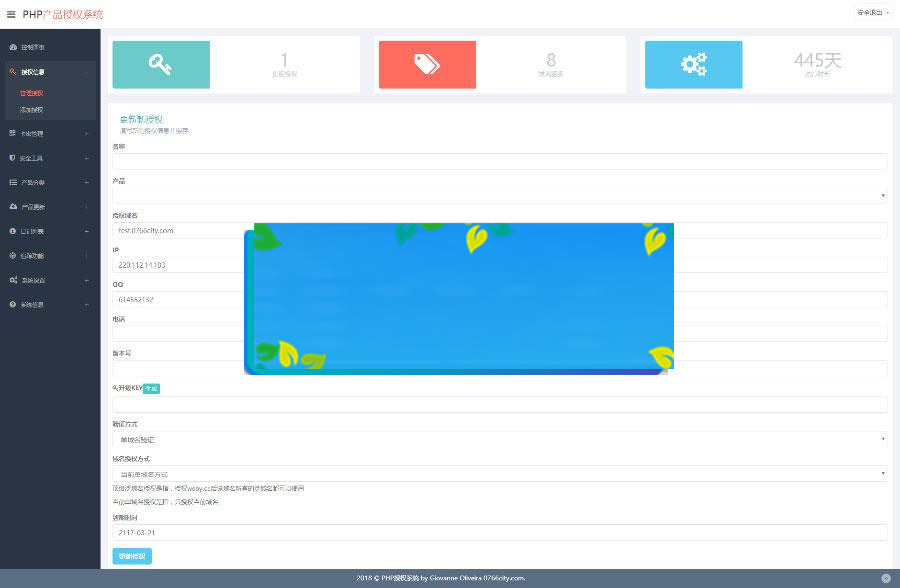Viewport: 900px width, 588px height.
Task: Click the round icon in footer corner
Action: point(885,578)
